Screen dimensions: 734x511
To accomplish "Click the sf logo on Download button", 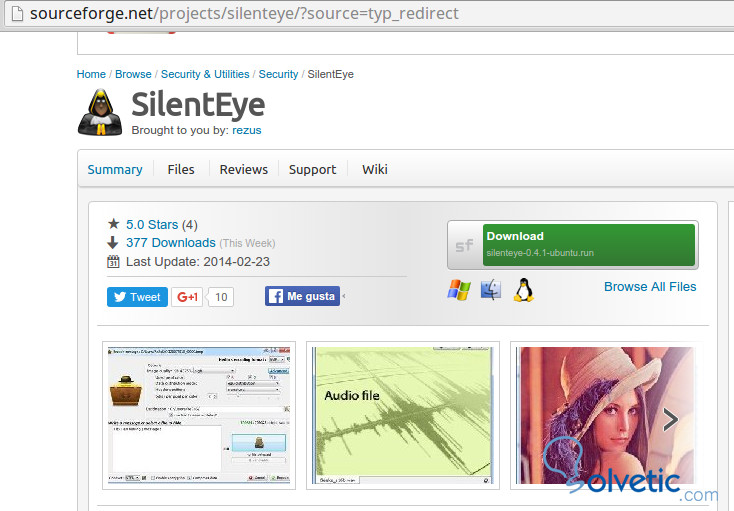I will 464,245.
